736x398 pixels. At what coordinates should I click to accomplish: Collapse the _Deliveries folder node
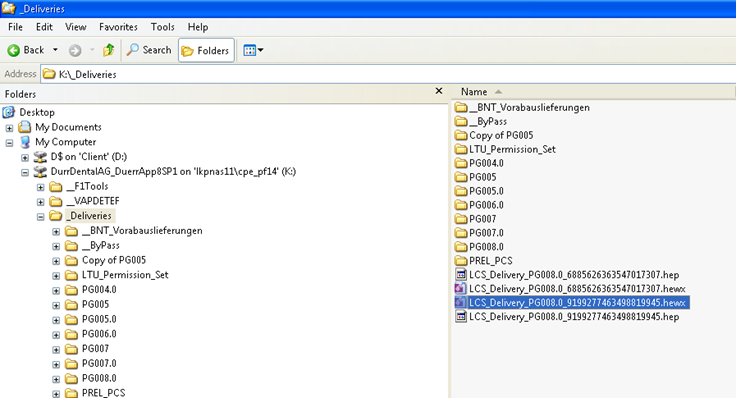tap(41, 217)
